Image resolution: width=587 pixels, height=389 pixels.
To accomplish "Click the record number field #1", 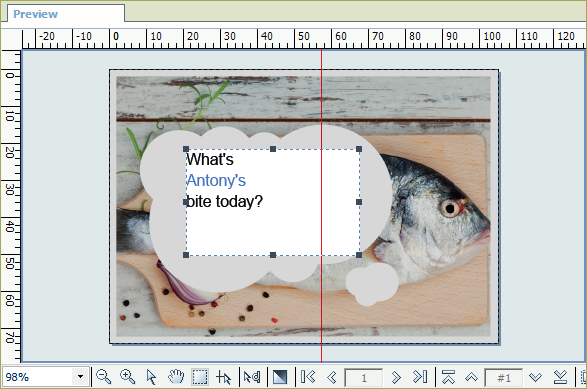I will coord(504,378).
